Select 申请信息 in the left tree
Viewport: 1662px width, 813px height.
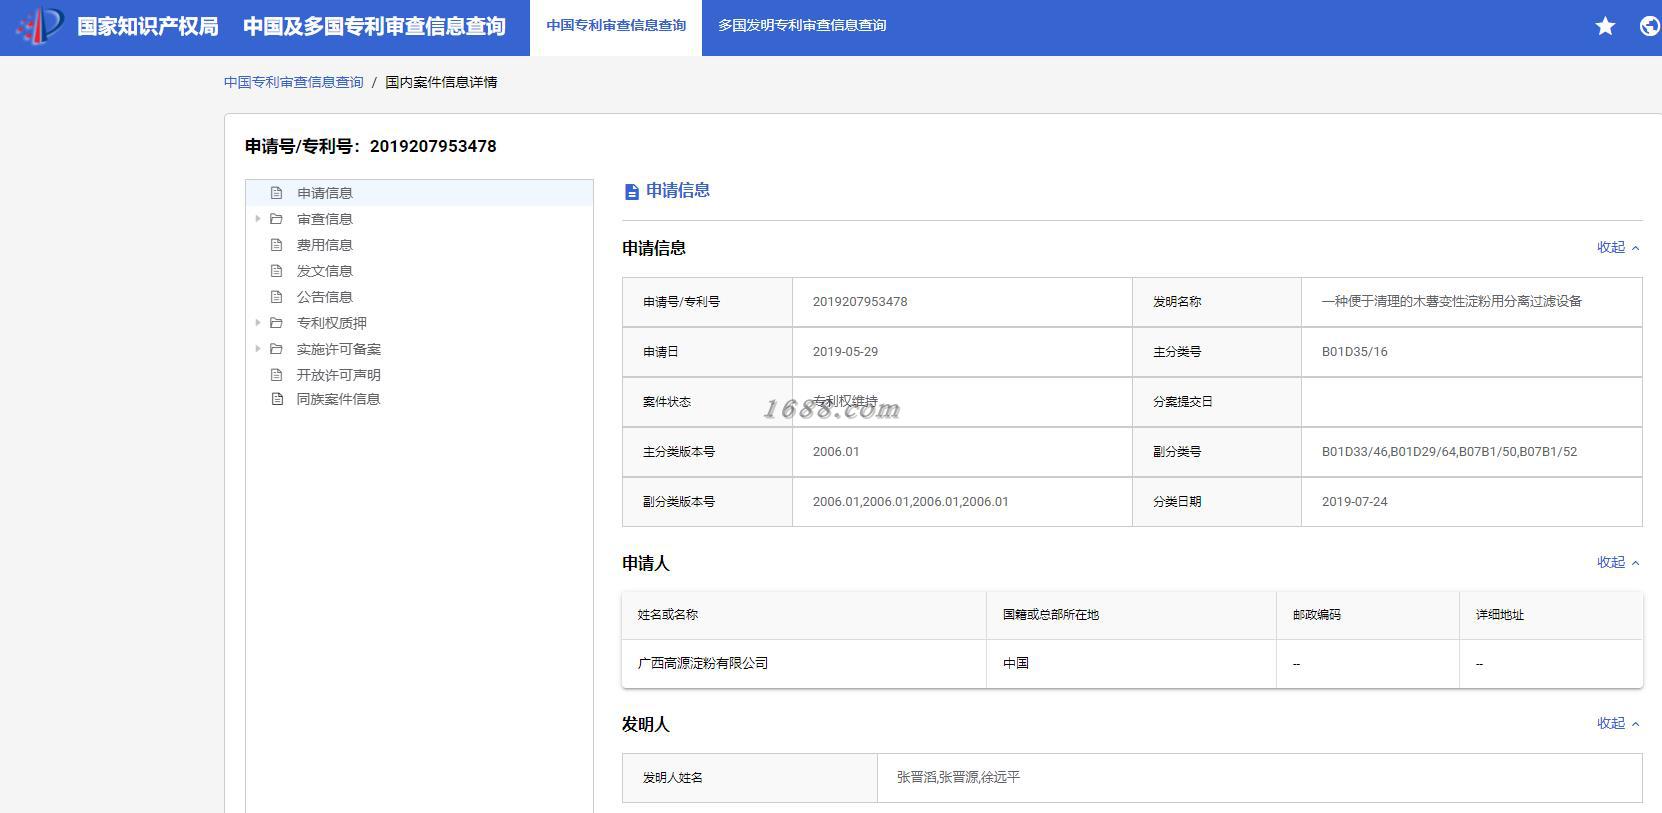click(324, 193)
